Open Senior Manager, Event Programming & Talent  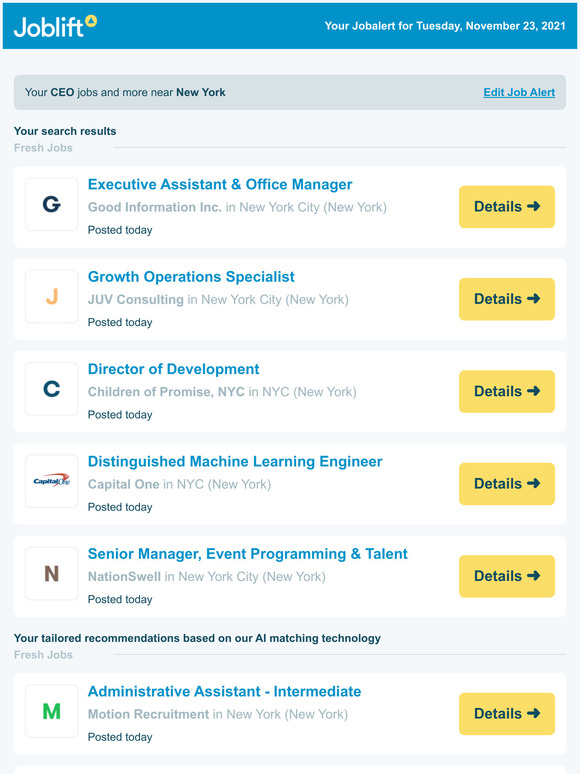tap(247, 554)
